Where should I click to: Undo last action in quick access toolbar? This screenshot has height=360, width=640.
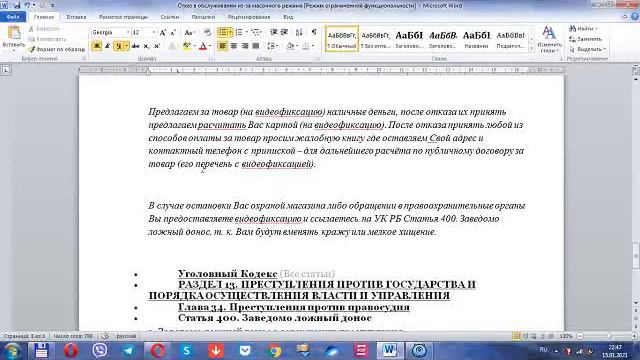point(27,5)
